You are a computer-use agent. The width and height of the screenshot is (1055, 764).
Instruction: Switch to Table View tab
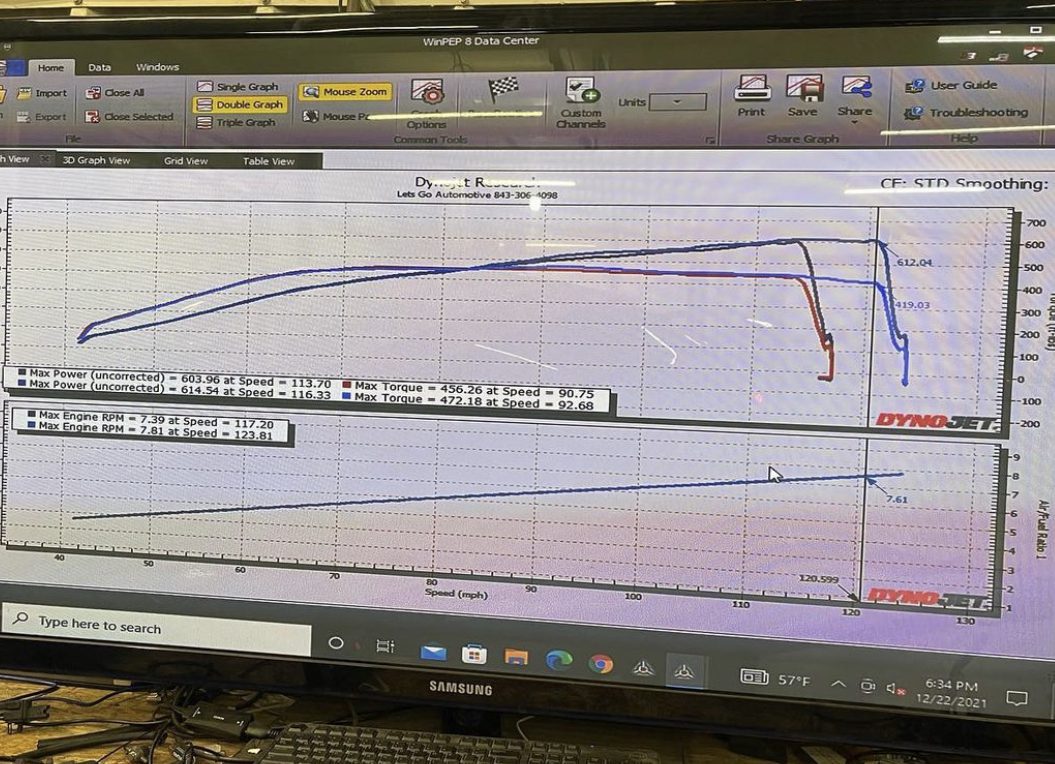(x=268, y=161)
